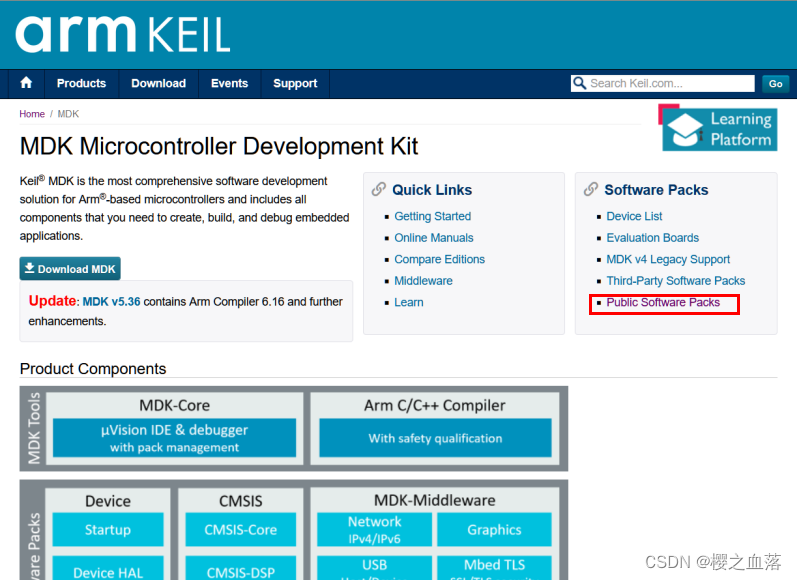Open the Middleware quick link

(423, 281)
